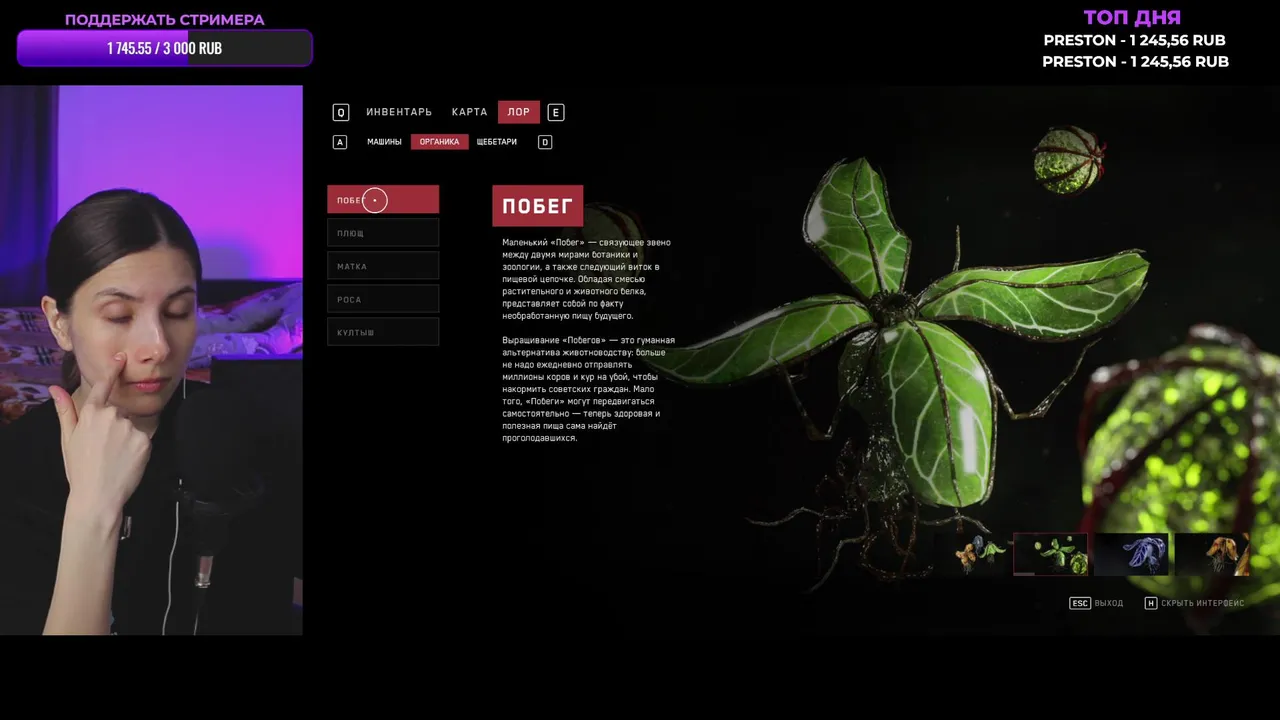Switch to the ЩЕБЕТАРИ category

pyautogui.click(x=496, y=142)
